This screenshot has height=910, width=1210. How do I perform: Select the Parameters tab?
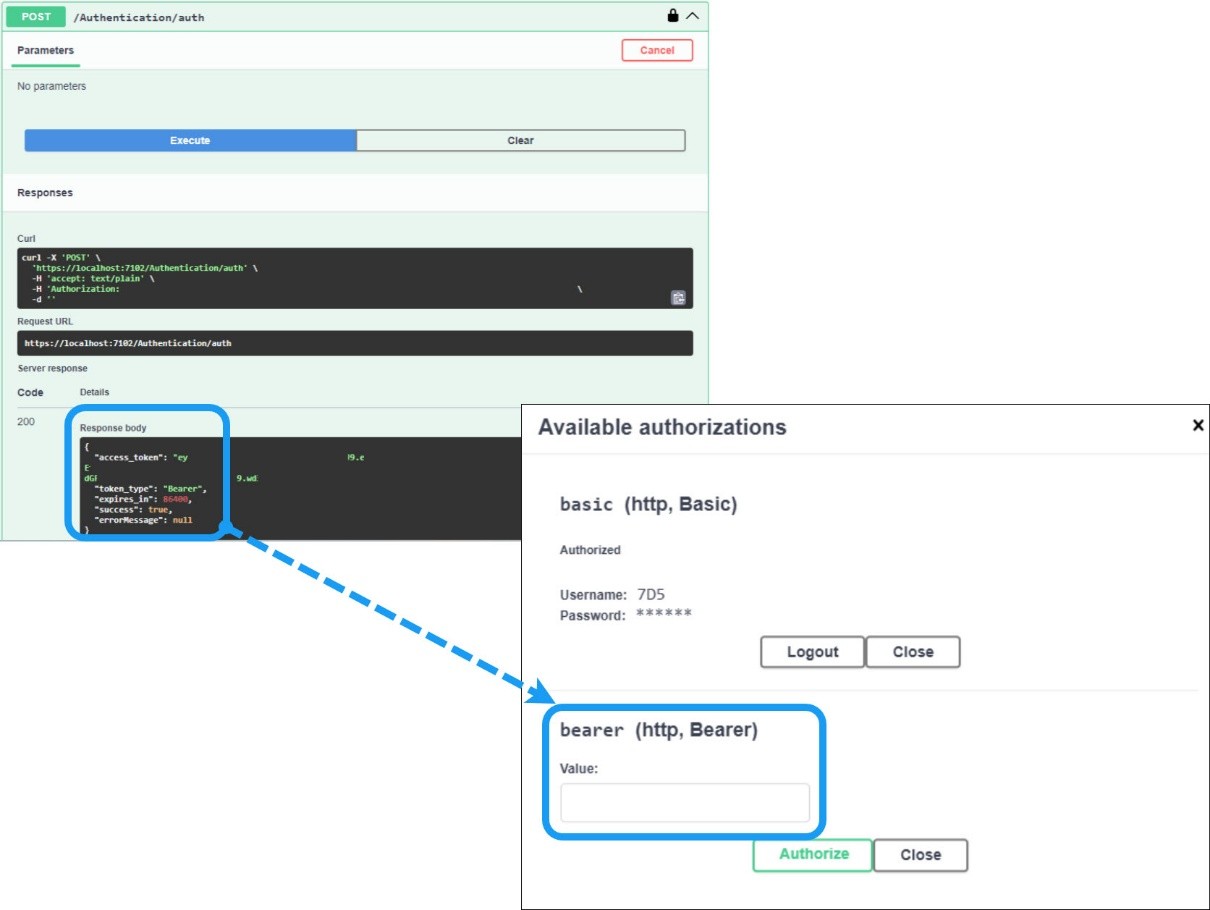point(46,50)
